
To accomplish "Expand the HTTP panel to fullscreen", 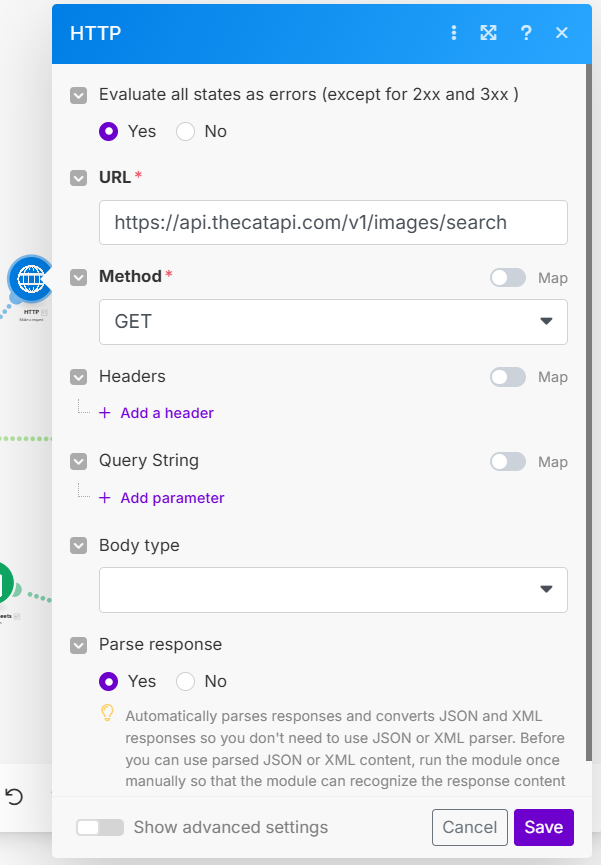I will 488,33.
